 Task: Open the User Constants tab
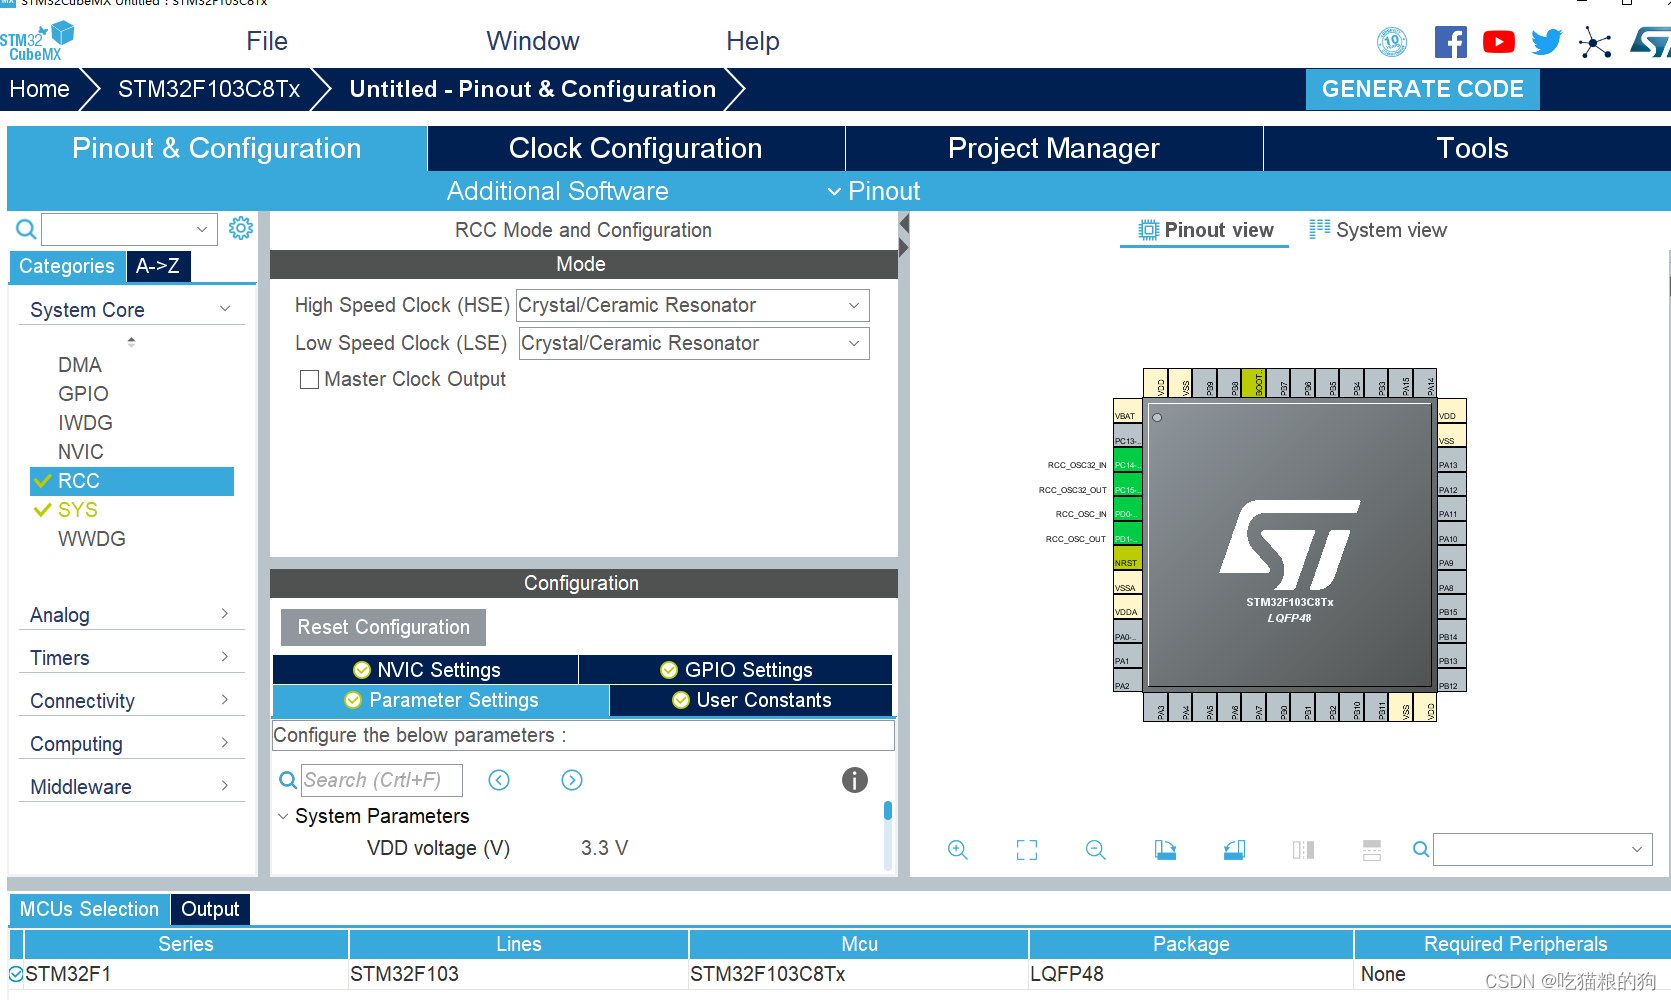pyautogui.click(x=751, y=700)
